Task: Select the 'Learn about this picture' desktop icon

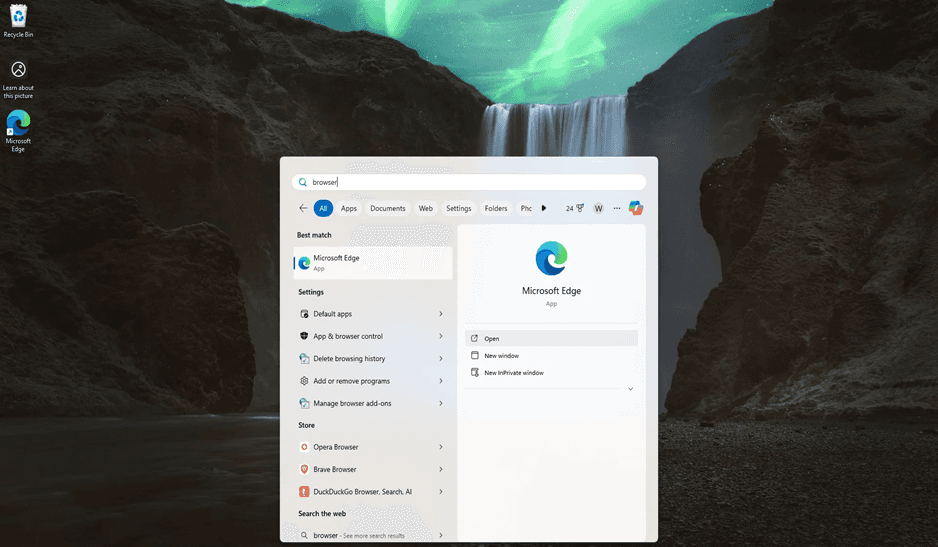Action: tap(18, 79)
